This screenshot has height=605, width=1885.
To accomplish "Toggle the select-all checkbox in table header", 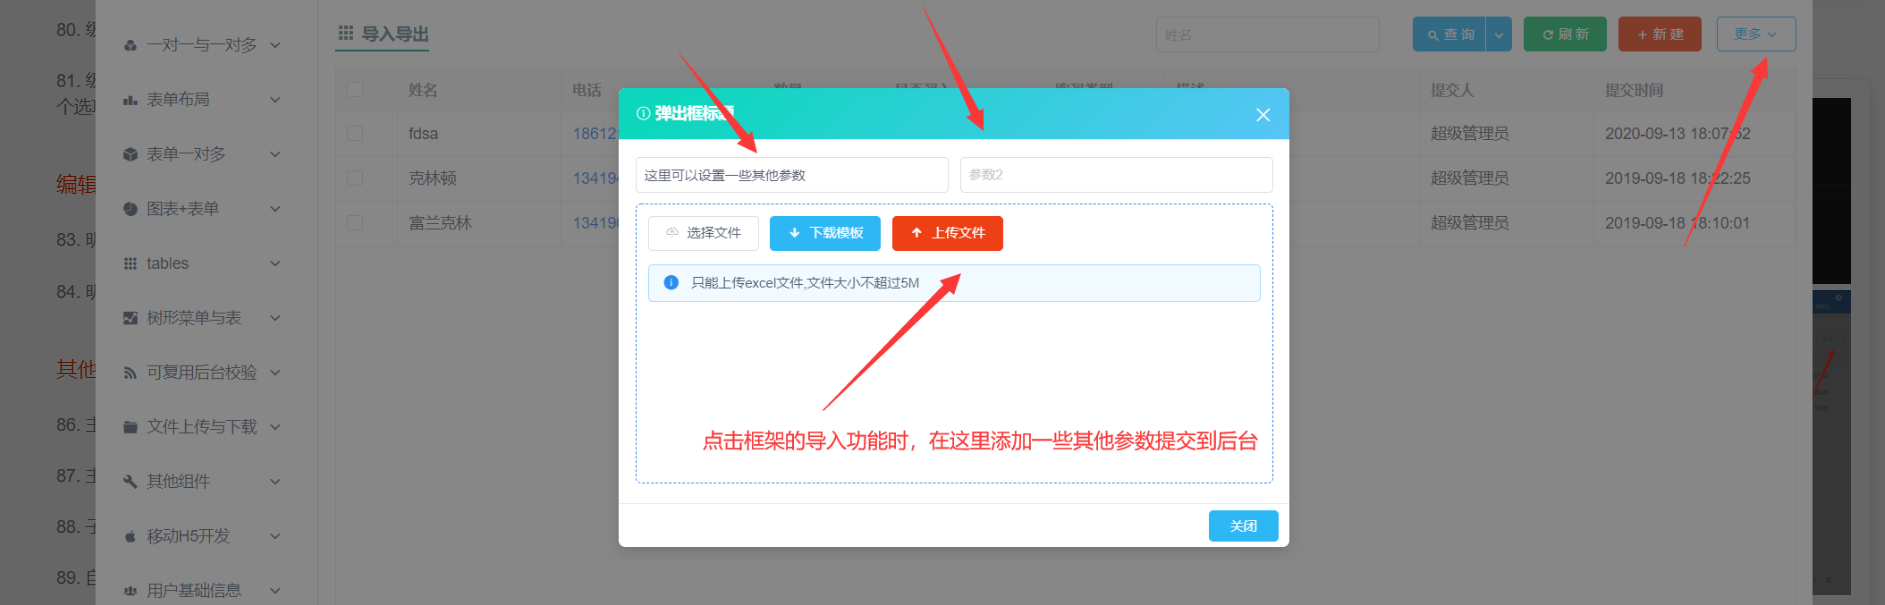I will tap(355, 90).
